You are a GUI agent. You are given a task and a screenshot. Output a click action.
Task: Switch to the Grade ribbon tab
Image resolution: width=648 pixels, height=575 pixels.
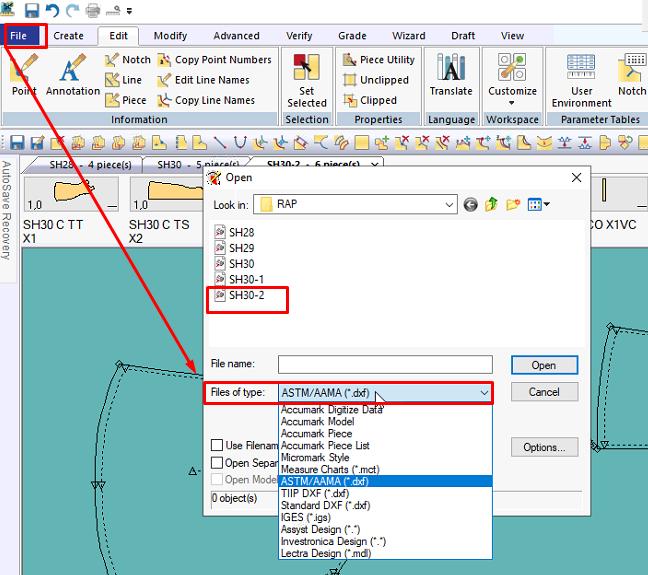point(352,36)
